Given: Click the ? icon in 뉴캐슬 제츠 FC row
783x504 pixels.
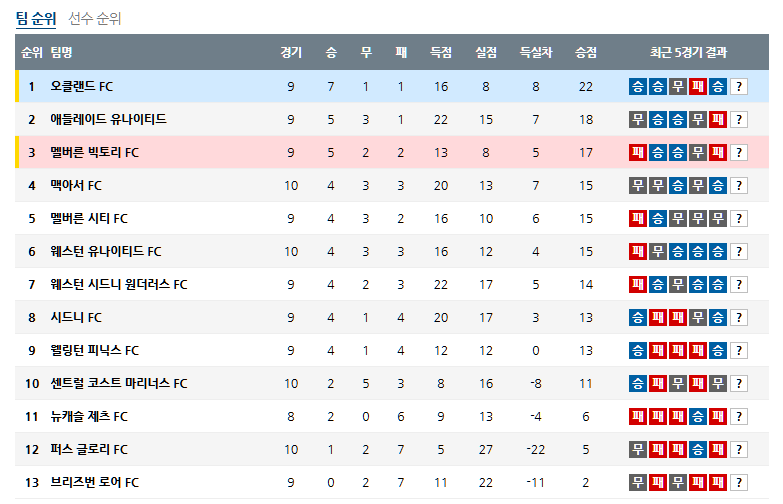Looking at the screenshot, I should point(739,417).
